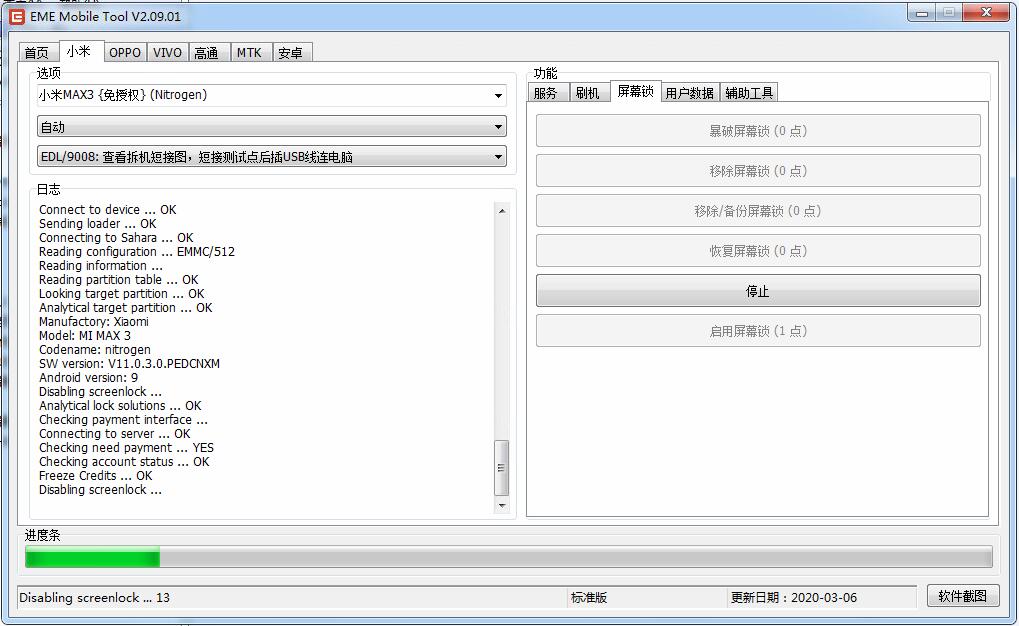Click log line 'Connecting to Sahara ... OK'
This screenshot has height=626, width=1019.
tap(116, 238)
